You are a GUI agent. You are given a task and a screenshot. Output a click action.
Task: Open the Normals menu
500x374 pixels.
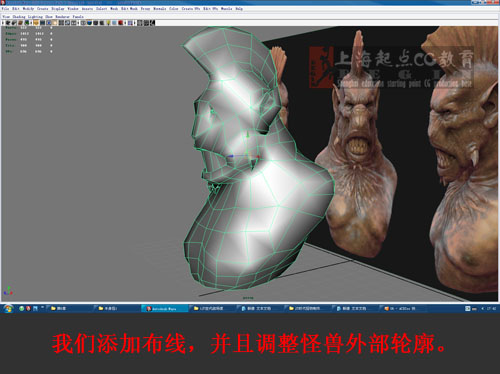point(159,9)
